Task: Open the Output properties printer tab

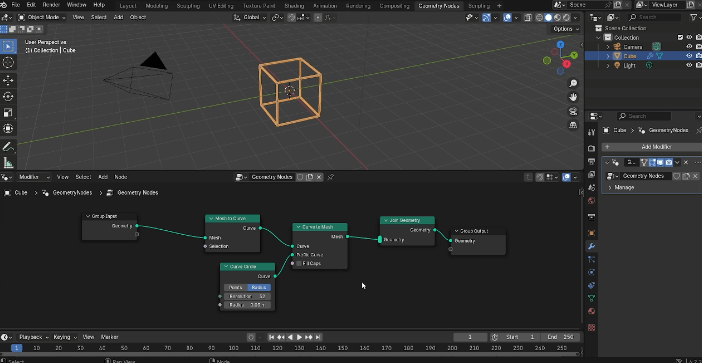Action: click(x=591, y=161)
